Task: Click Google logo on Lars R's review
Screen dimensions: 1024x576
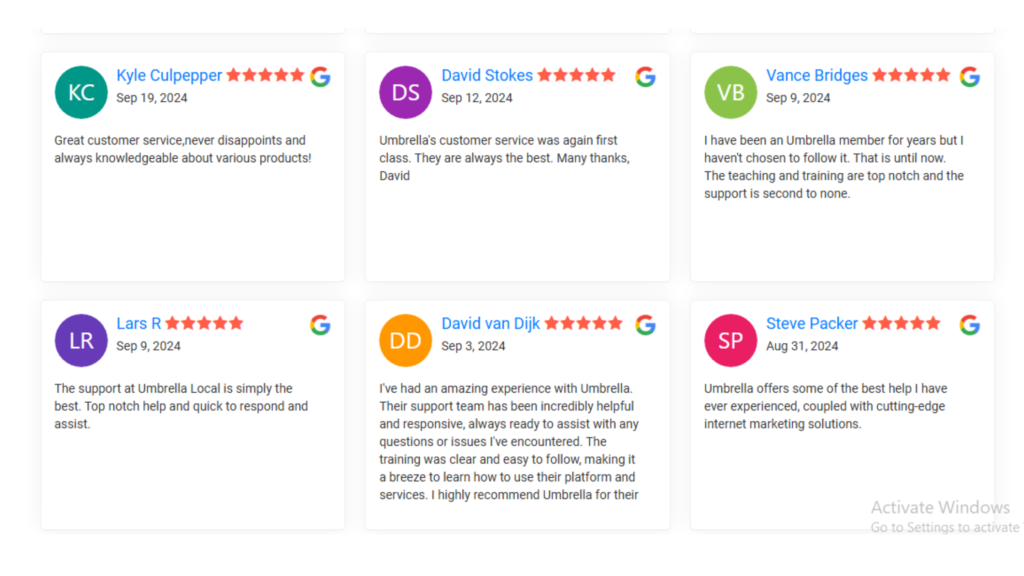Action: coord(320,325)
